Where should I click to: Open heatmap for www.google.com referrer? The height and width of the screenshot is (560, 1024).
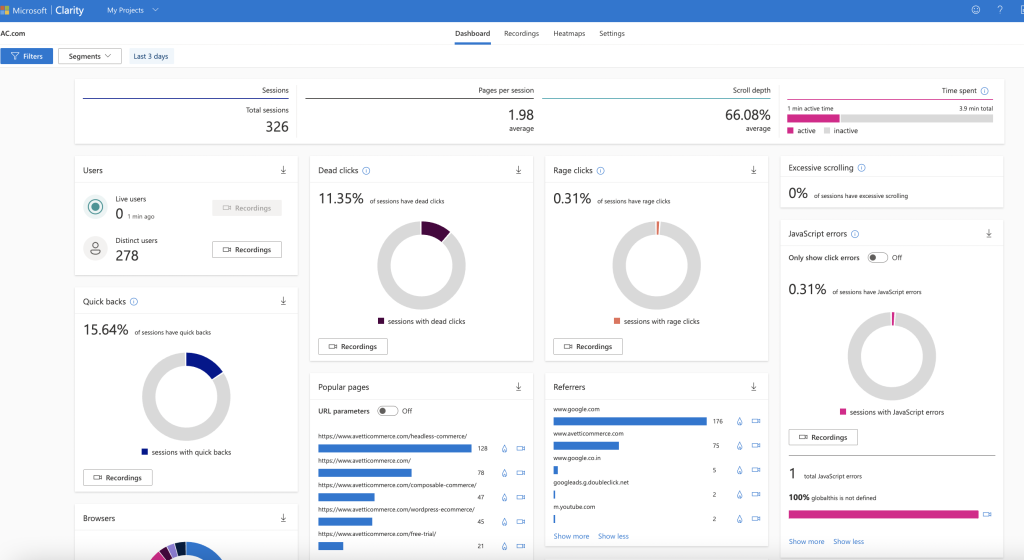pyautogui.click(x=739, y=422)
